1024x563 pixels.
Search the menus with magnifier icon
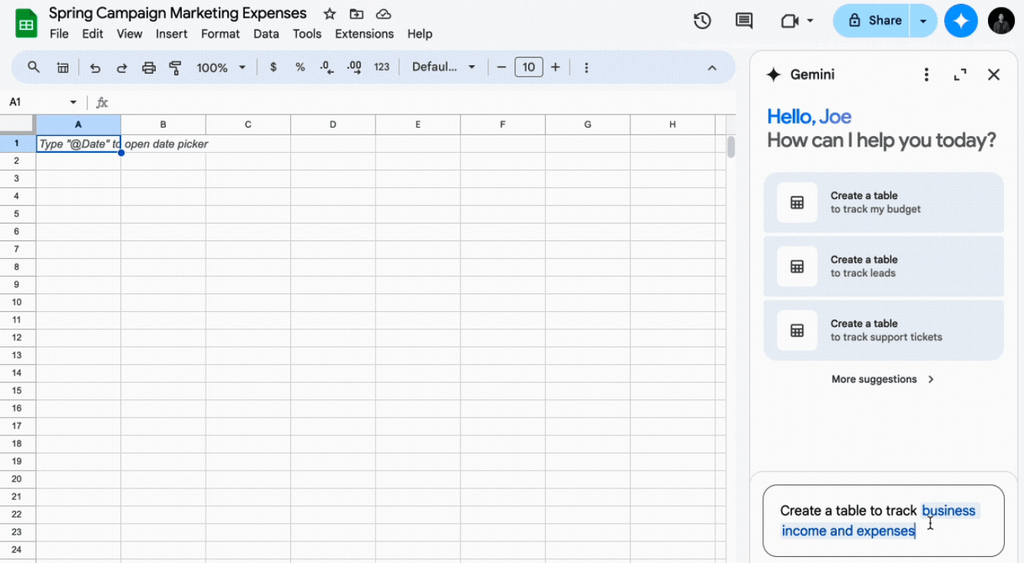tap(33, 67)
